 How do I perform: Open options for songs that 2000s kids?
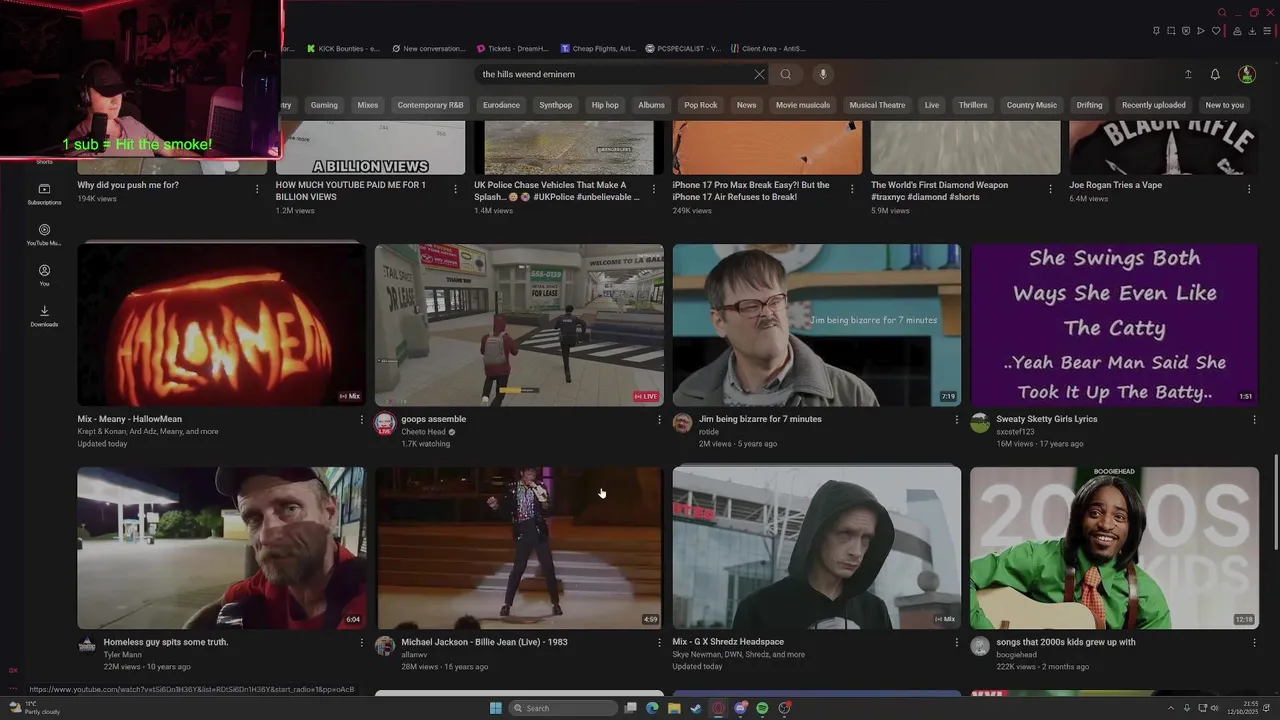pos(1254,643)
